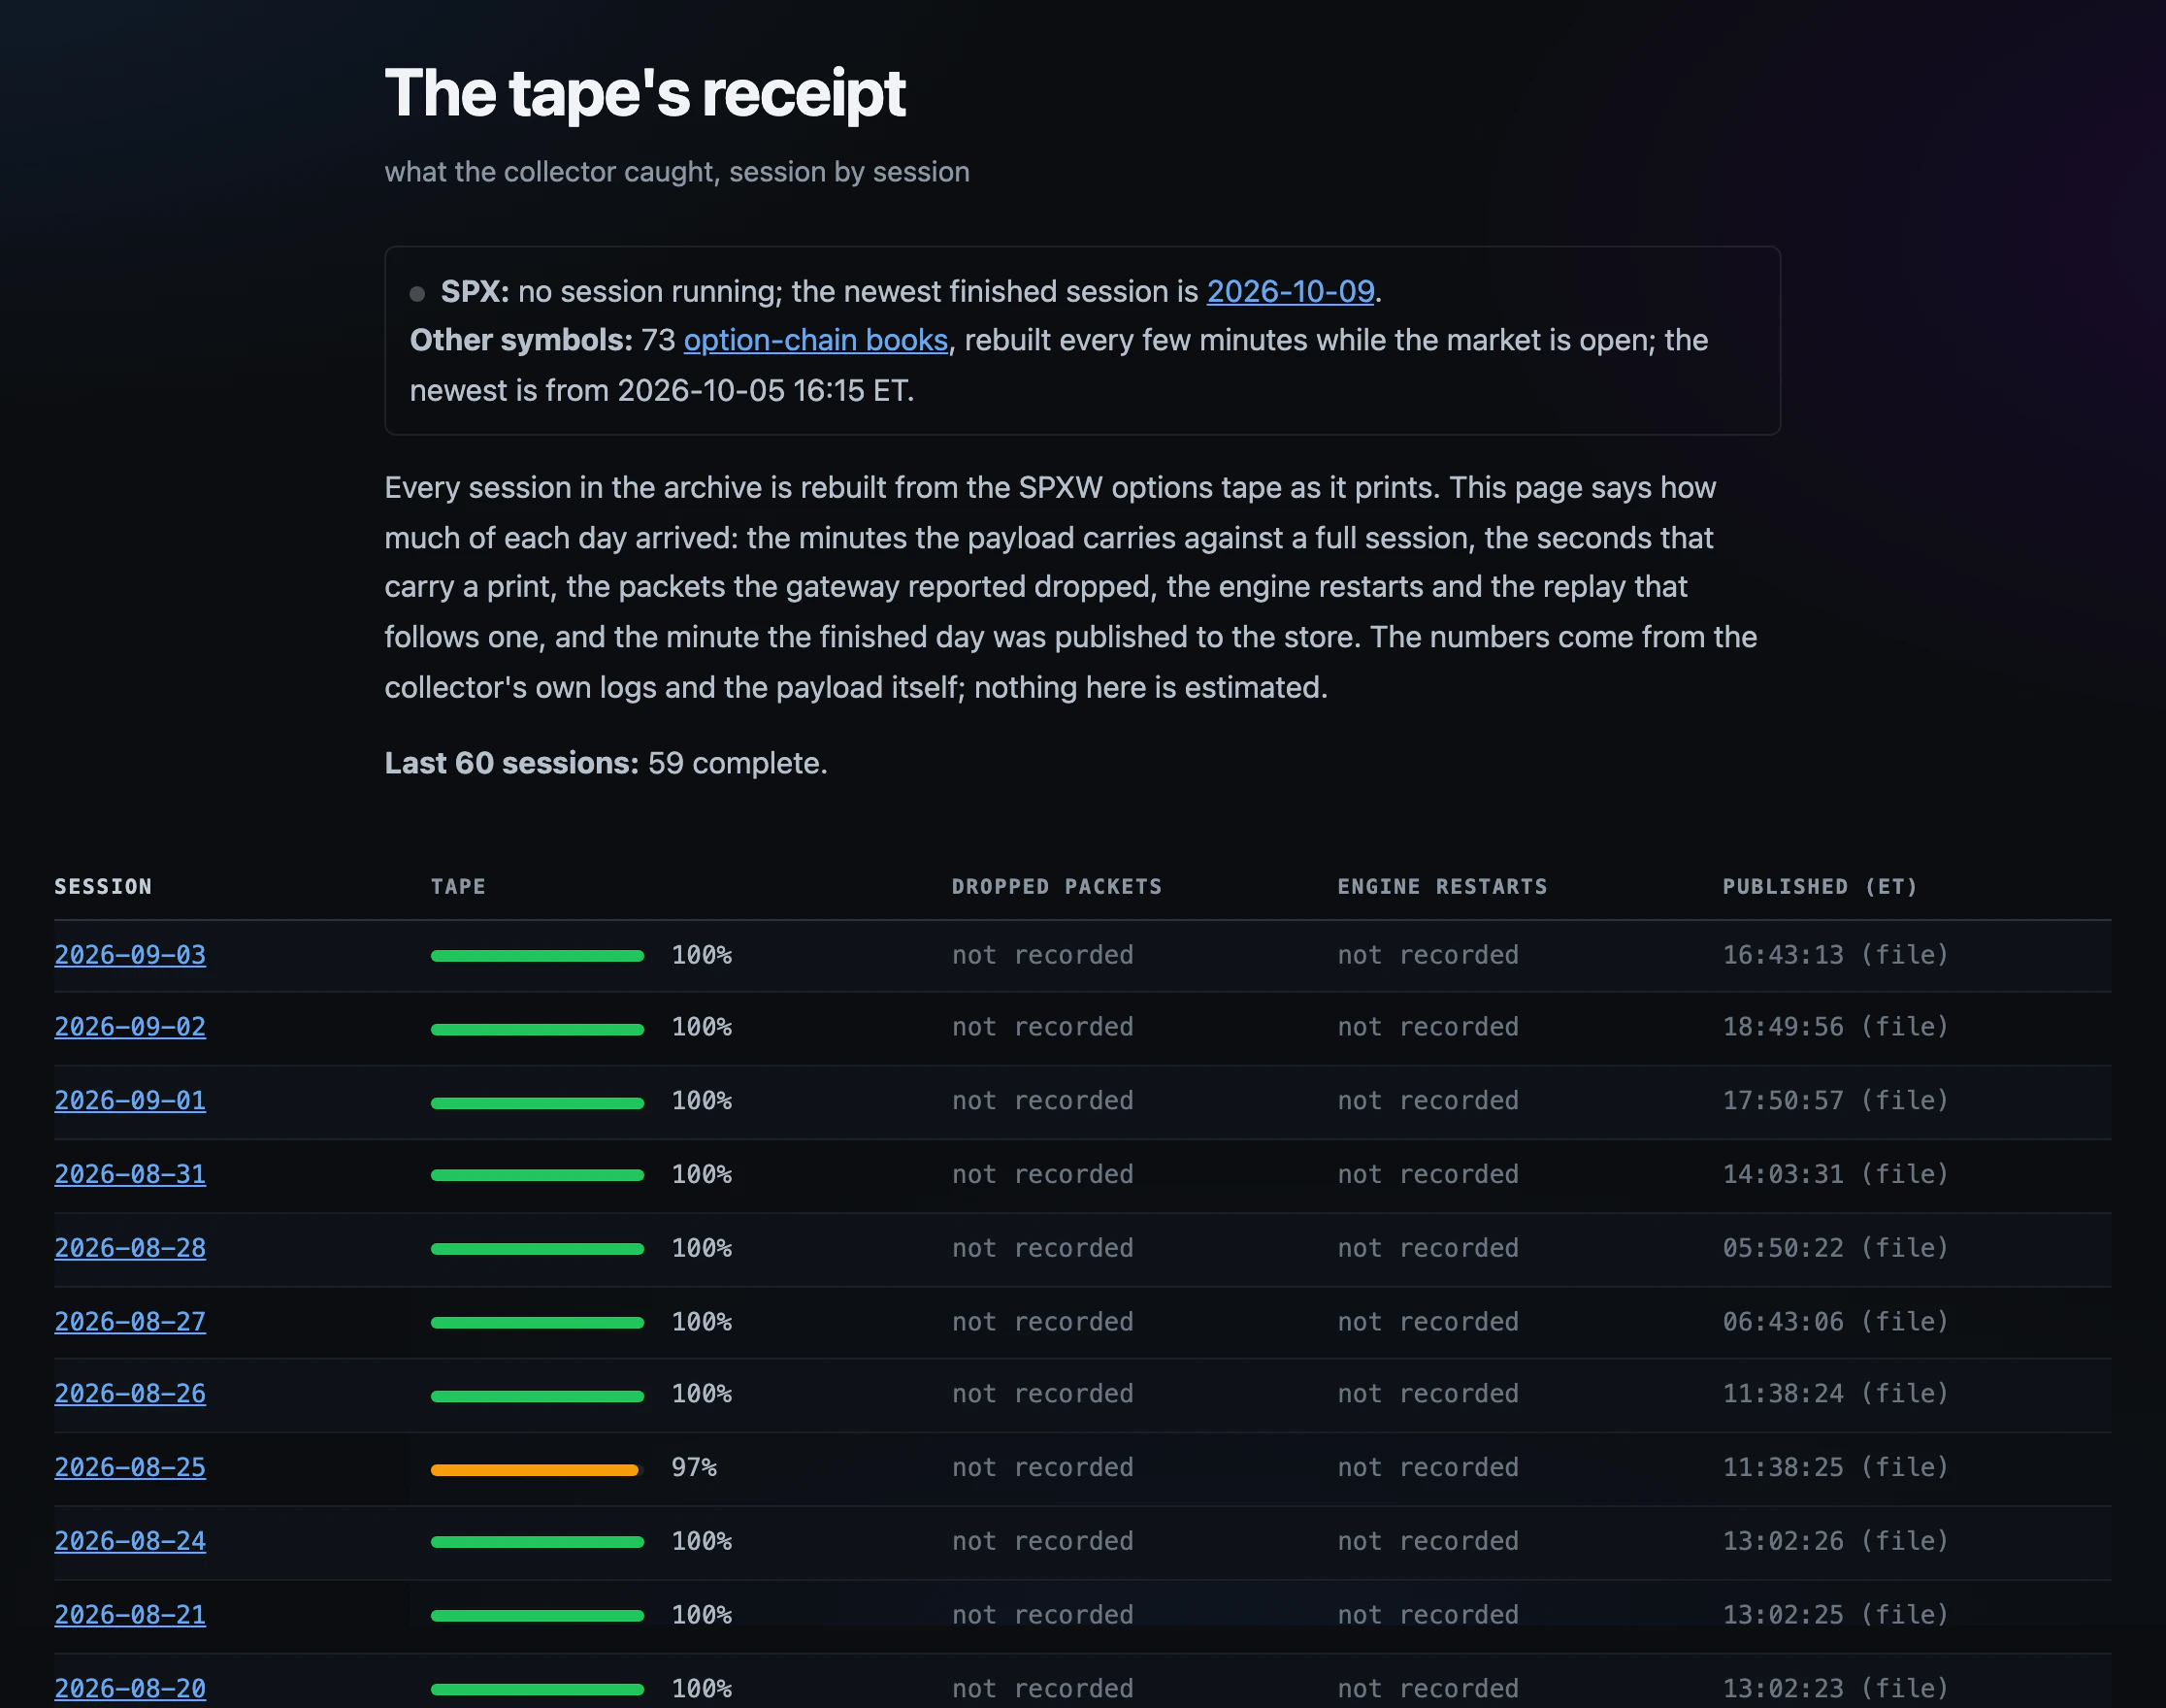Select published time 14:03:31 (file)
This screenshot has height=1708, width=2166.
pyautogui.click(x=1835, y=1174)
